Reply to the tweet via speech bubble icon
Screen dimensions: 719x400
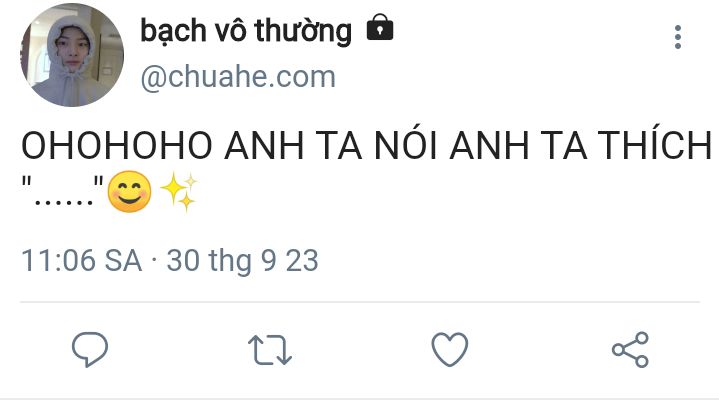click(90, 350)
